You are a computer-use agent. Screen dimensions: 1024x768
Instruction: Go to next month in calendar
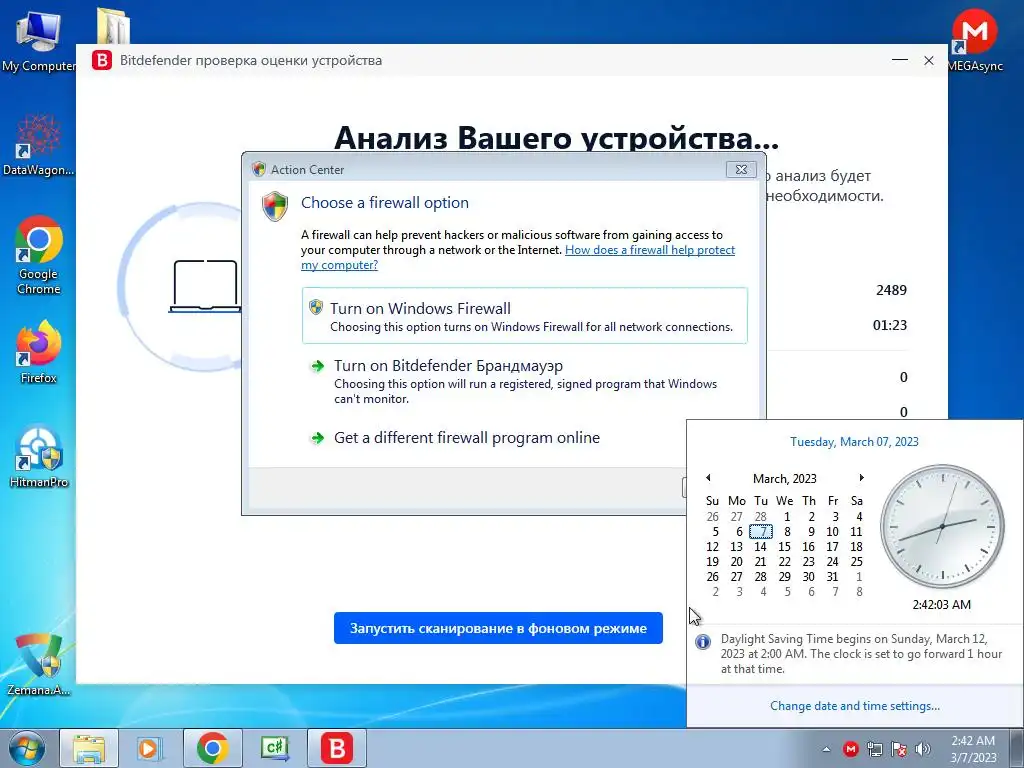pyautogui.click(x=861, y=478)
